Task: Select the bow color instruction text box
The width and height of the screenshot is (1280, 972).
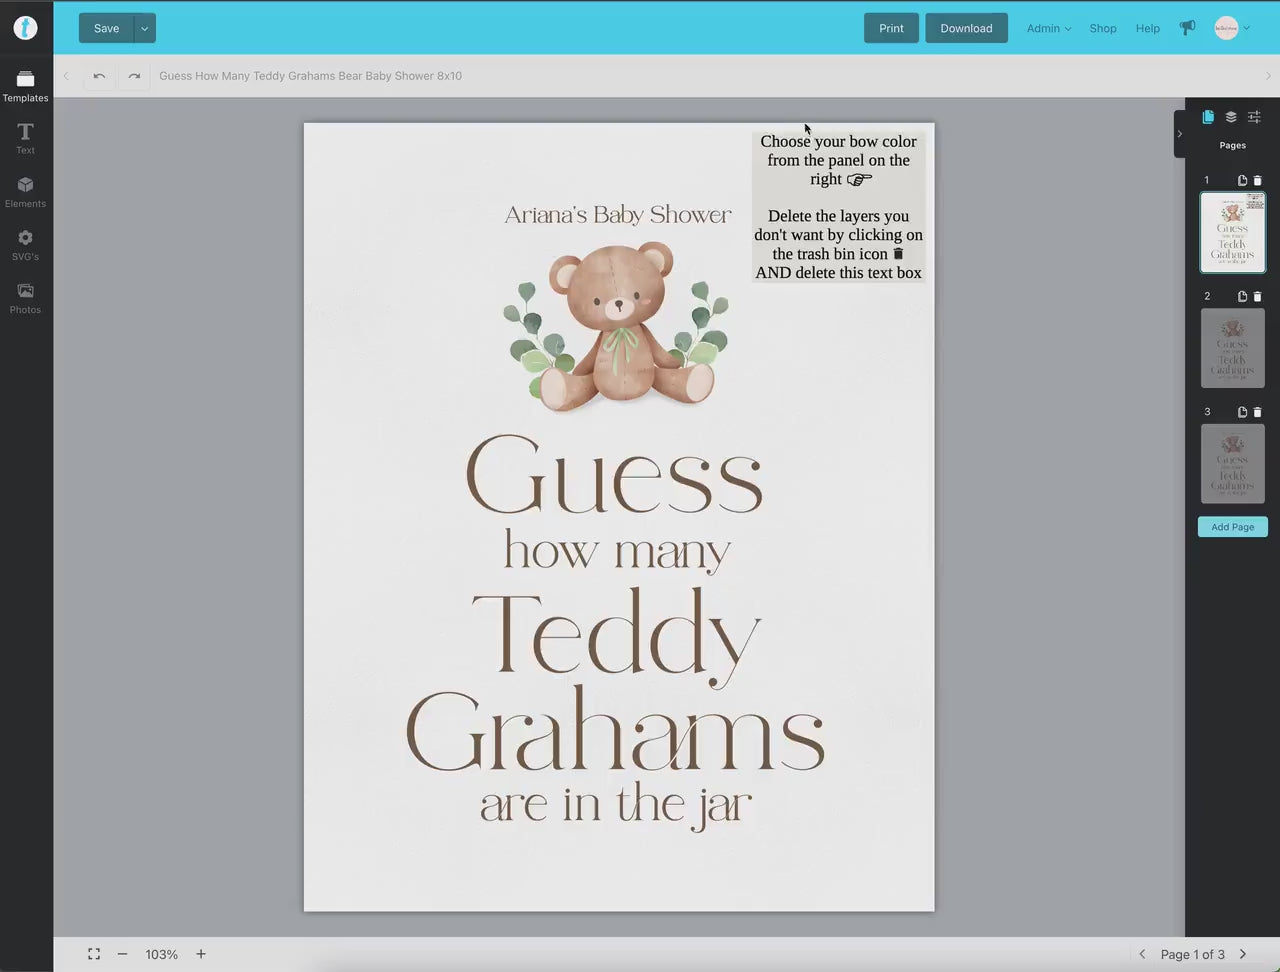Action: [x=838, y=207]
